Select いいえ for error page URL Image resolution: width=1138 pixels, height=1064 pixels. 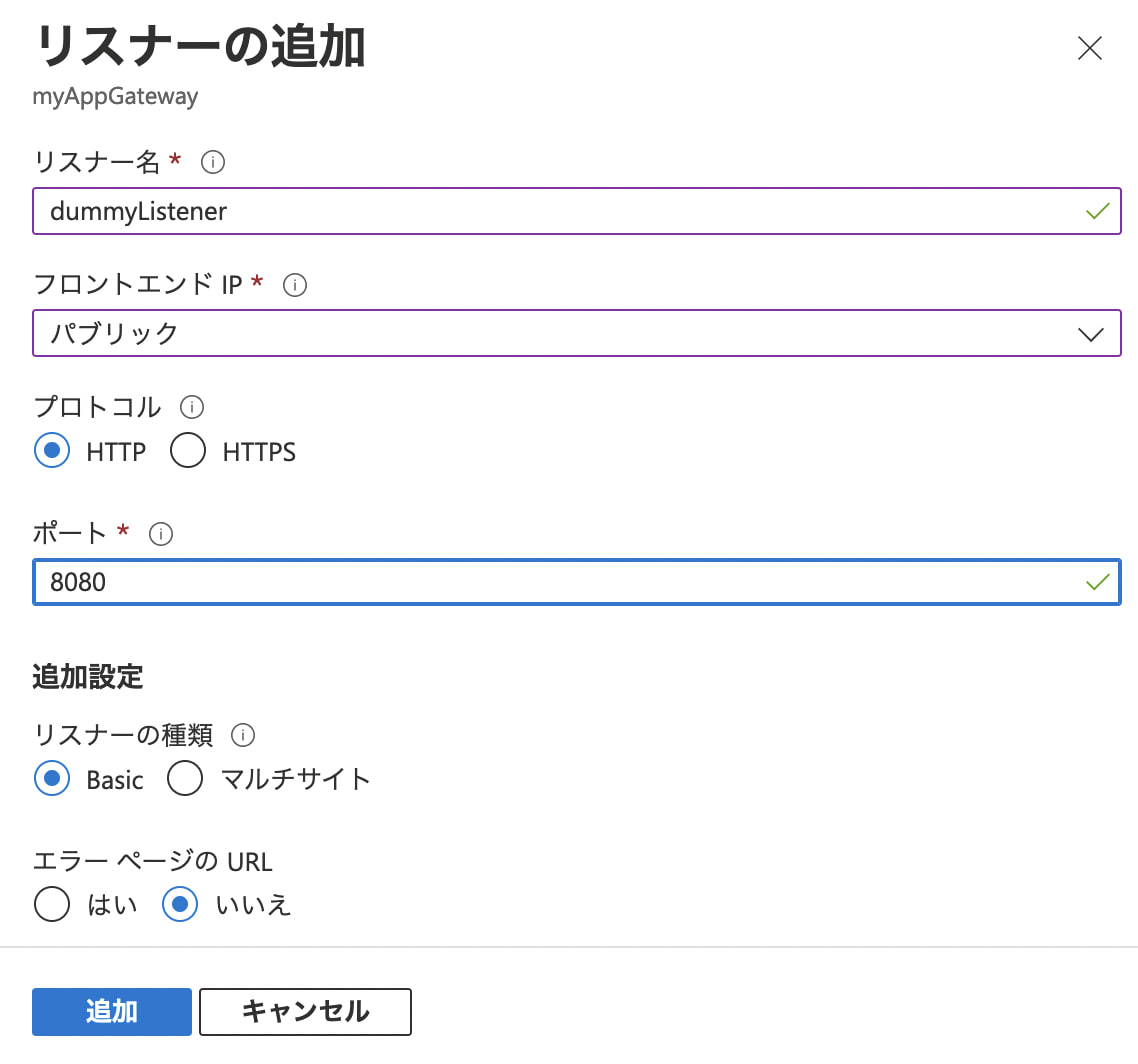180,904
